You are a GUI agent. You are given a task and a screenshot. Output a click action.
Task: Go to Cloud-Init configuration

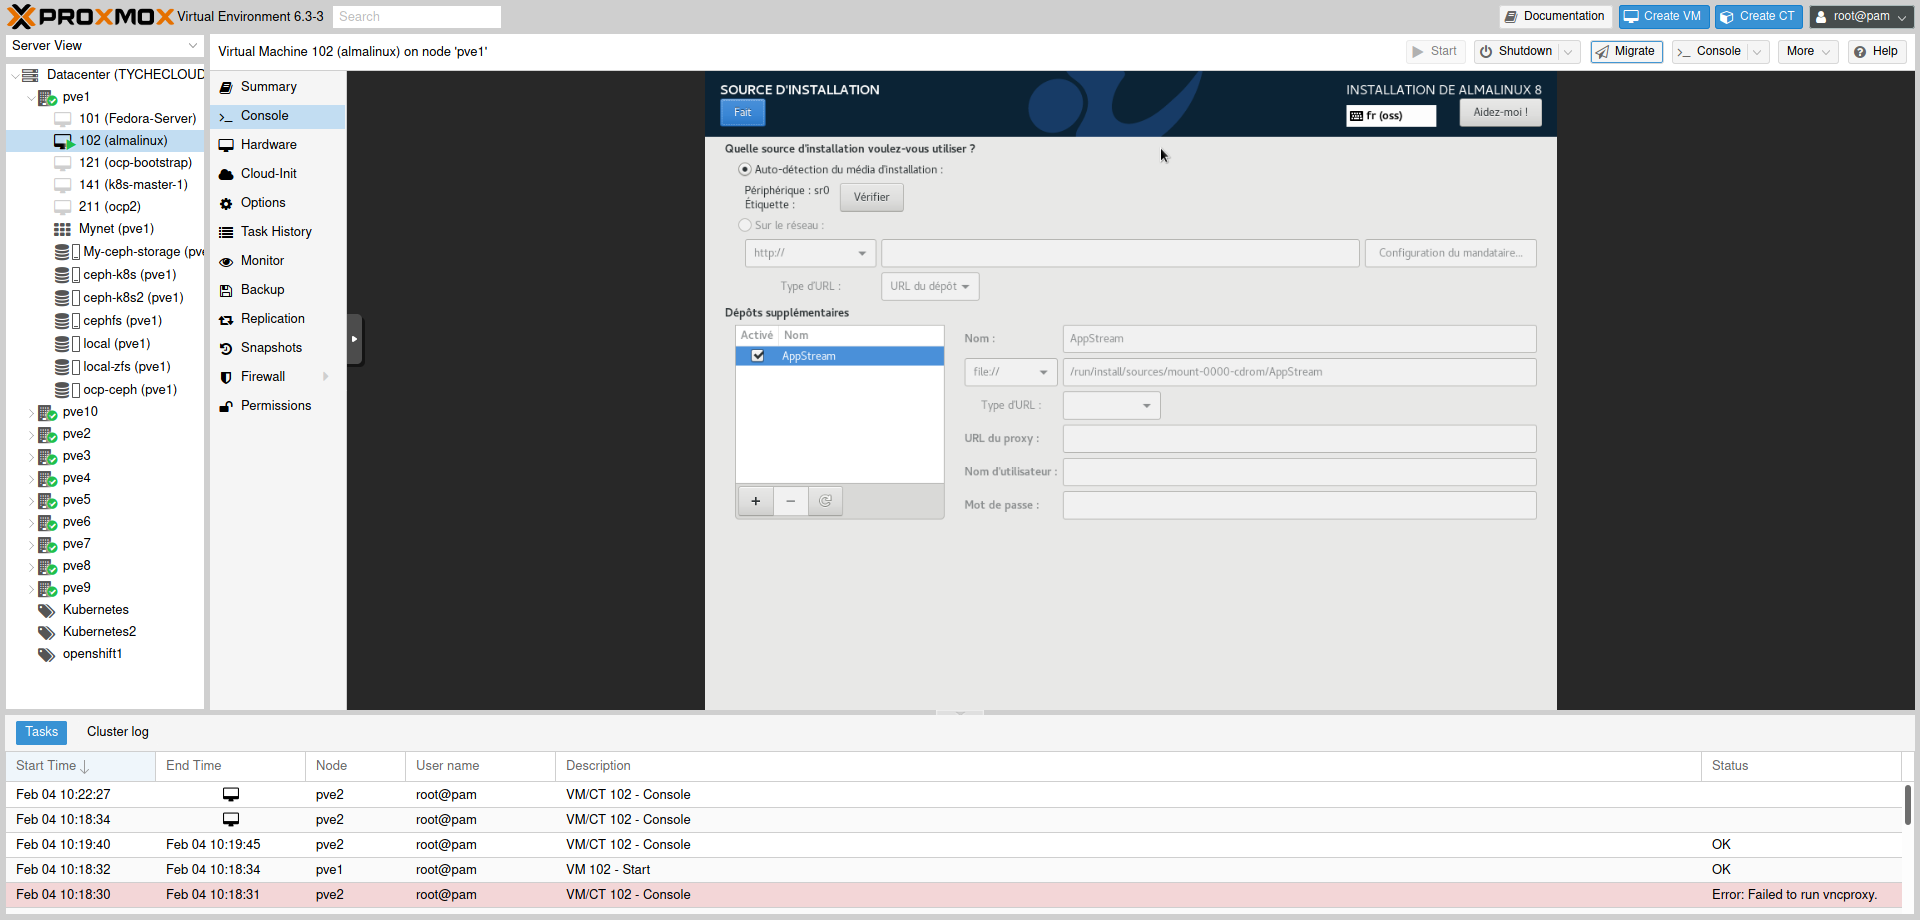268,174
